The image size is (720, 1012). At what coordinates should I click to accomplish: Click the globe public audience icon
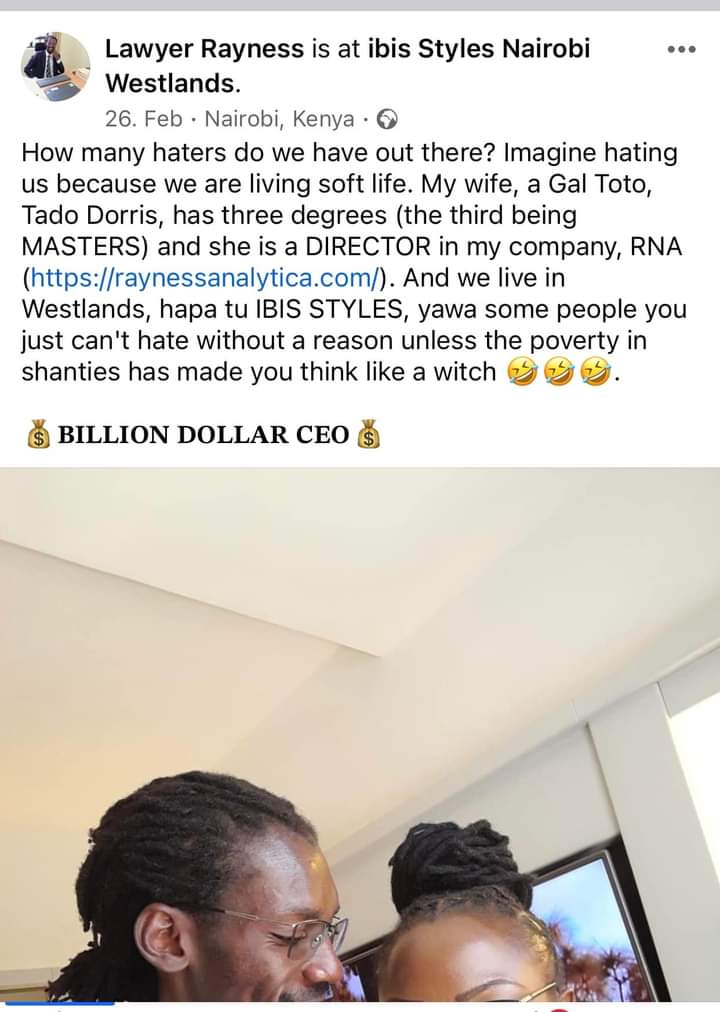pos(386,119)
